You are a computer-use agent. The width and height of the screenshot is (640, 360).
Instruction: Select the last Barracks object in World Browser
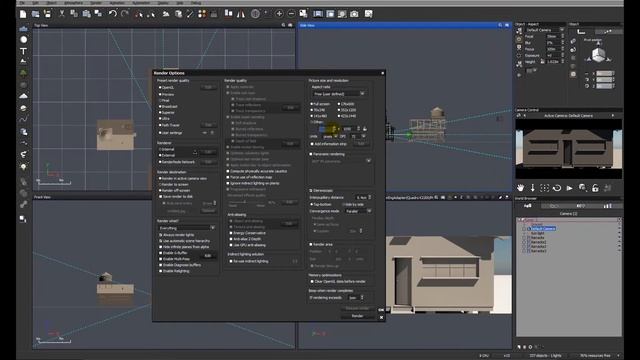click(x=538, y=251)
